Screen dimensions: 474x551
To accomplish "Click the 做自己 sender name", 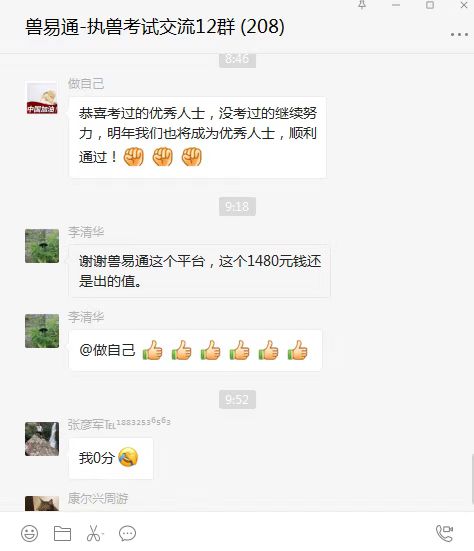I will 86,84.
